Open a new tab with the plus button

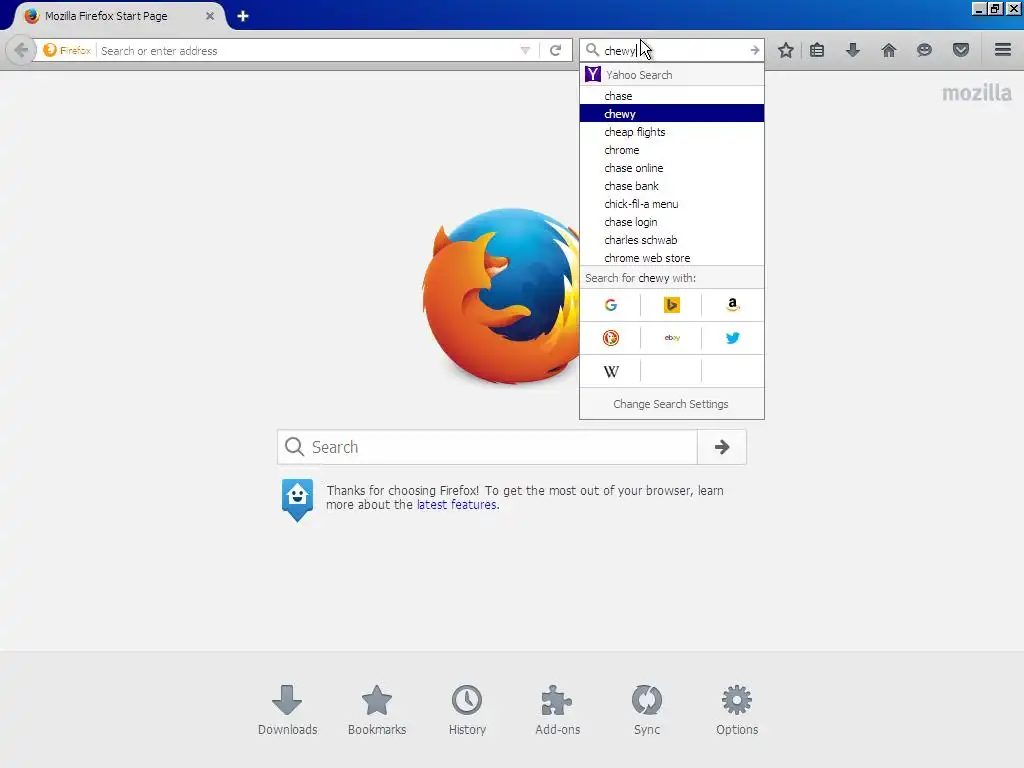click(243, 16)
